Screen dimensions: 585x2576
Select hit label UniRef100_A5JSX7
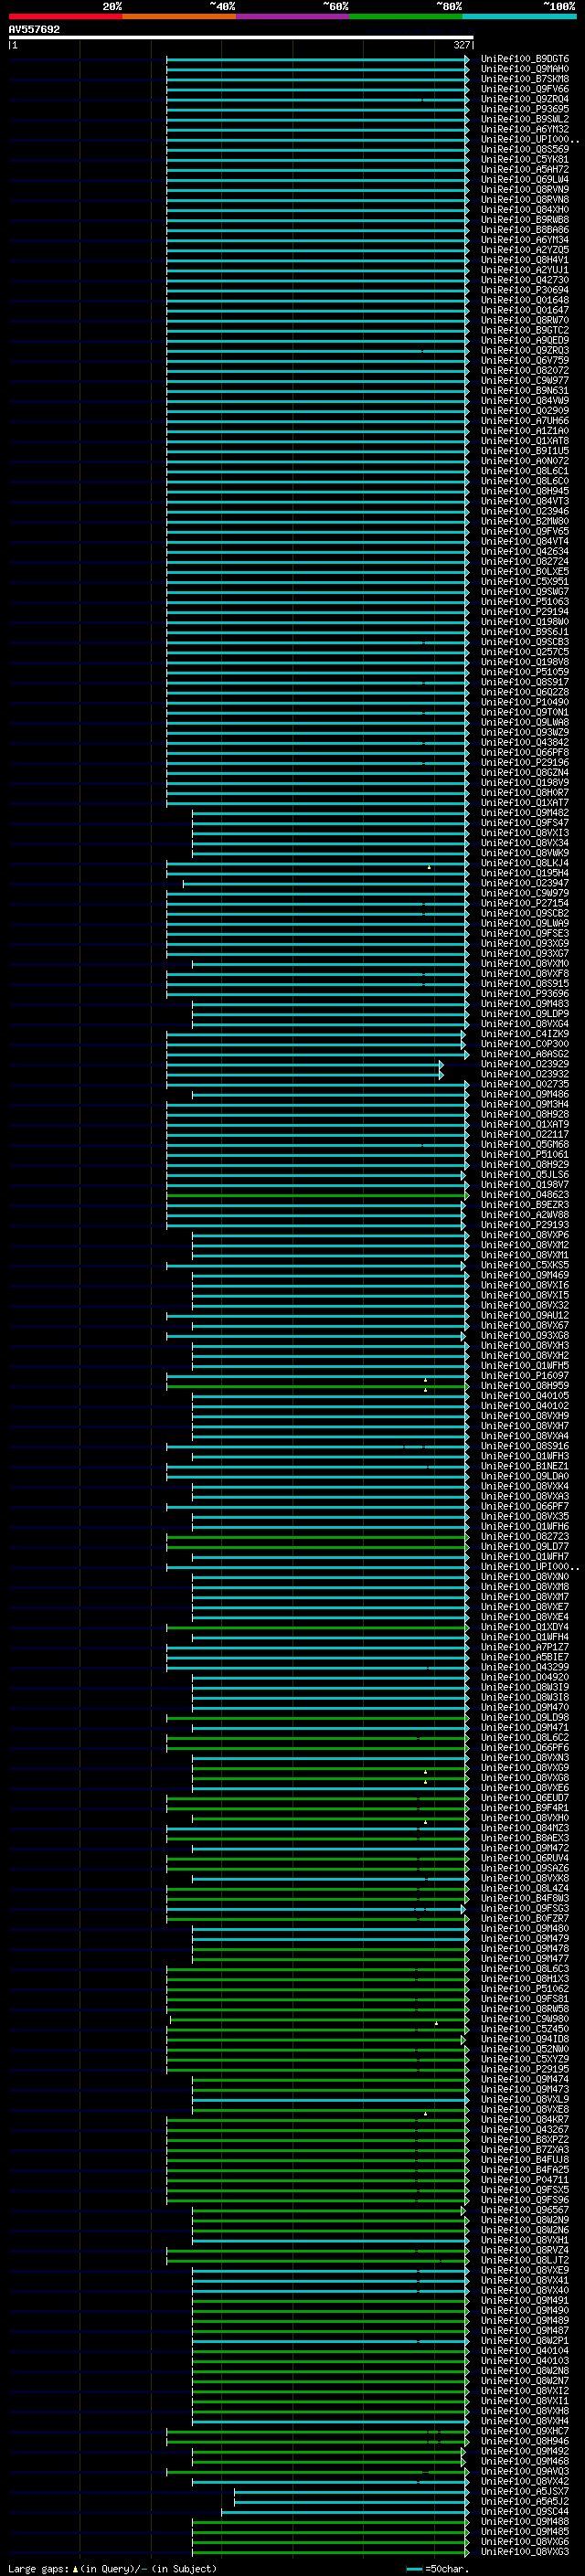525,2491
